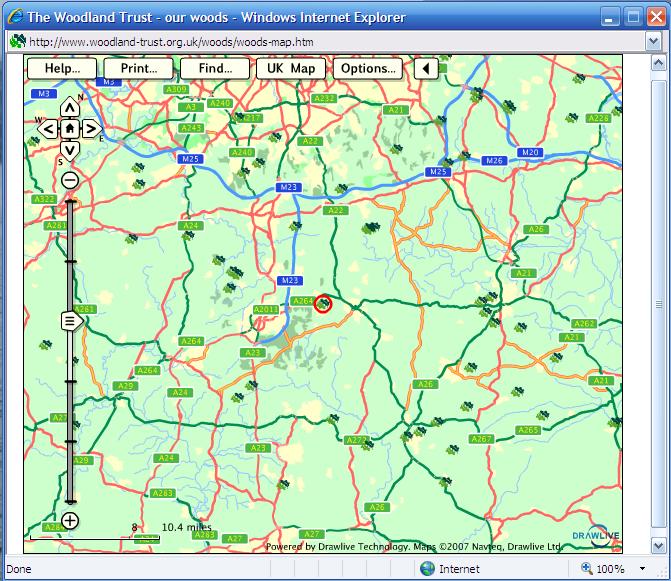The height and width of the screenshot is (581, 671).
Task: Click the A217 road label
Action: (250, 118)
